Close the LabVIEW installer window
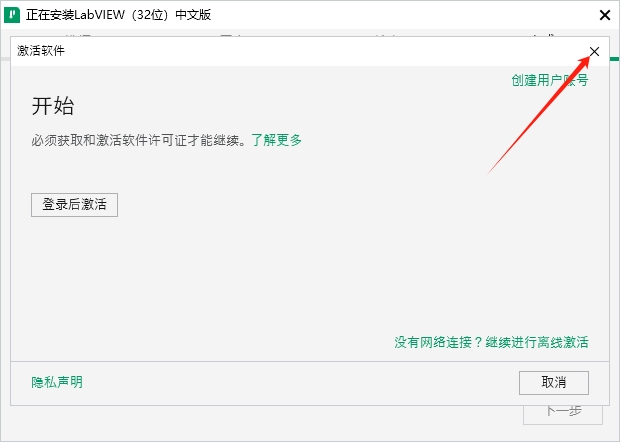This screenshot has height=442, width=620. 605,15
